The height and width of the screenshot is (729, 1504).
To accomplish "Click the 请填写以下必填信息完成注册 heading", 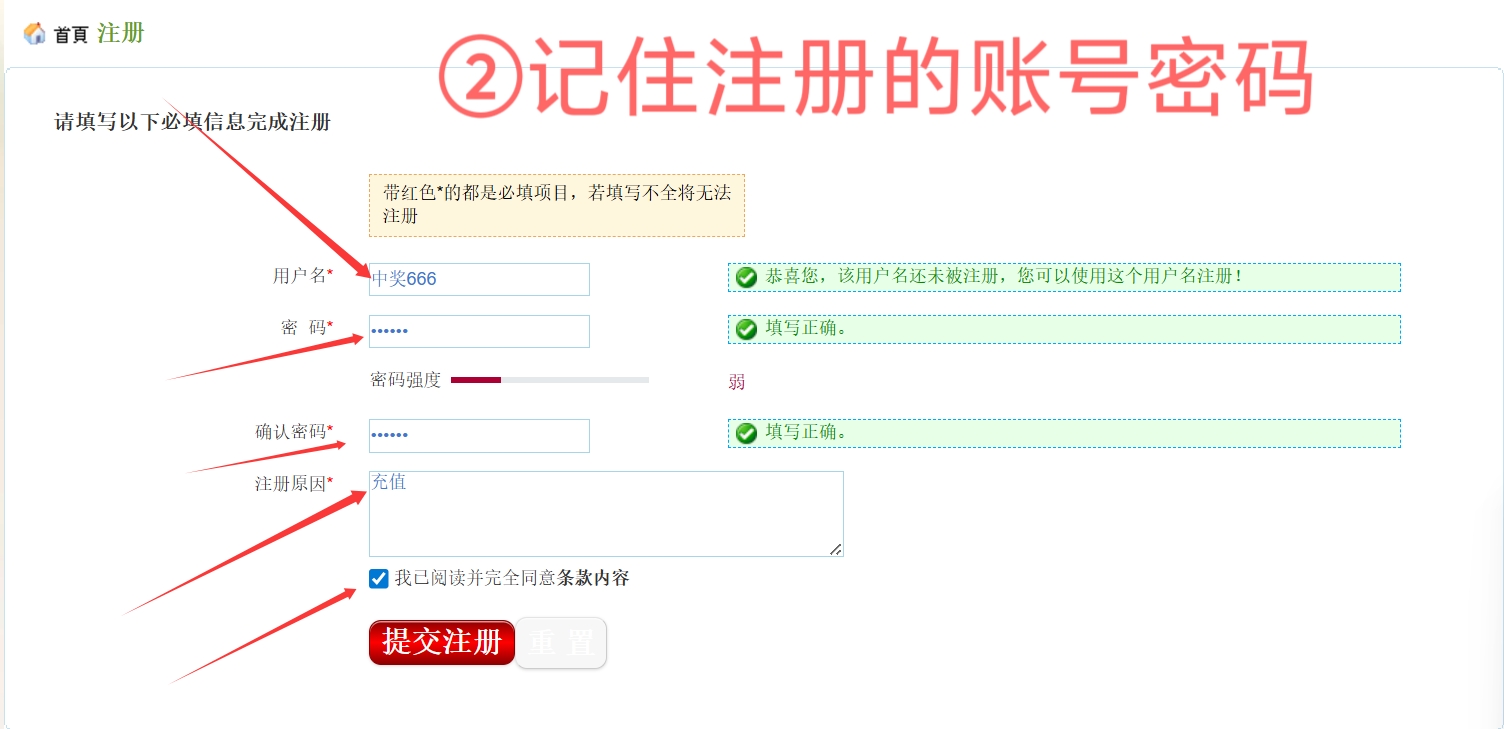I will [x=192, y=123].
